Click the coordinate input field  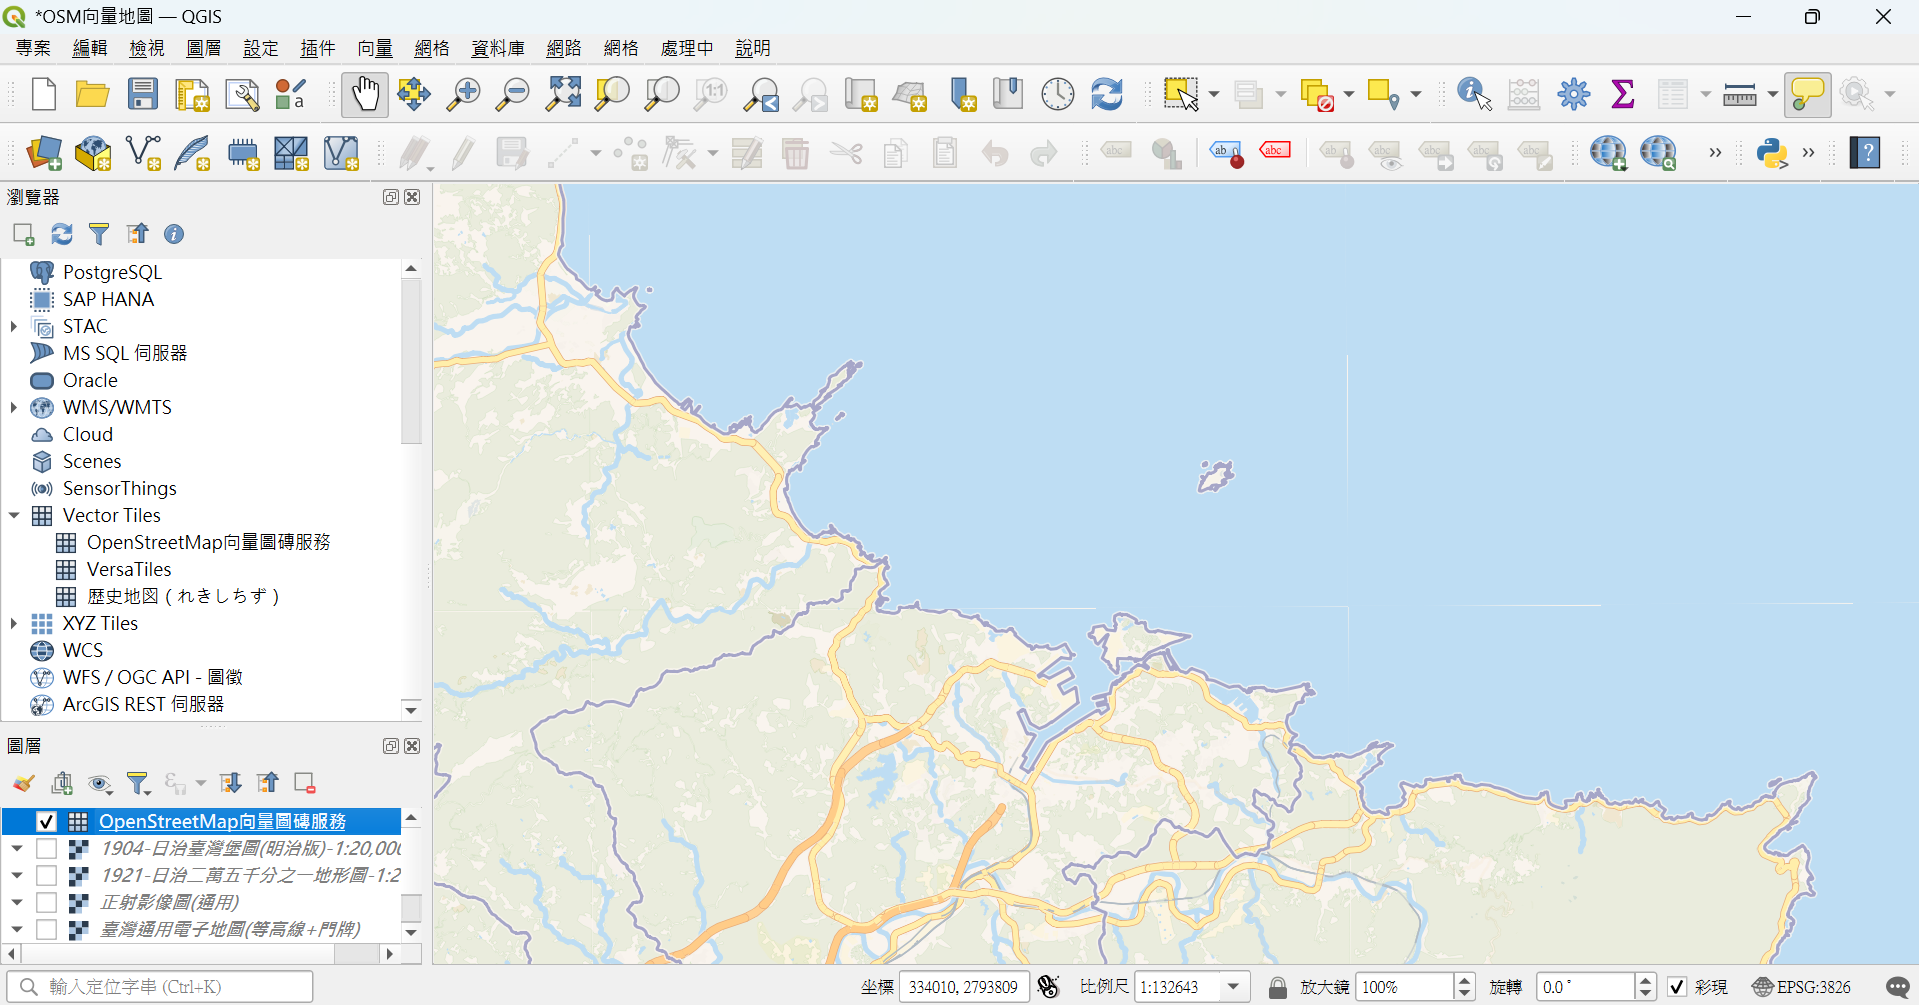(x=964, y=987)
